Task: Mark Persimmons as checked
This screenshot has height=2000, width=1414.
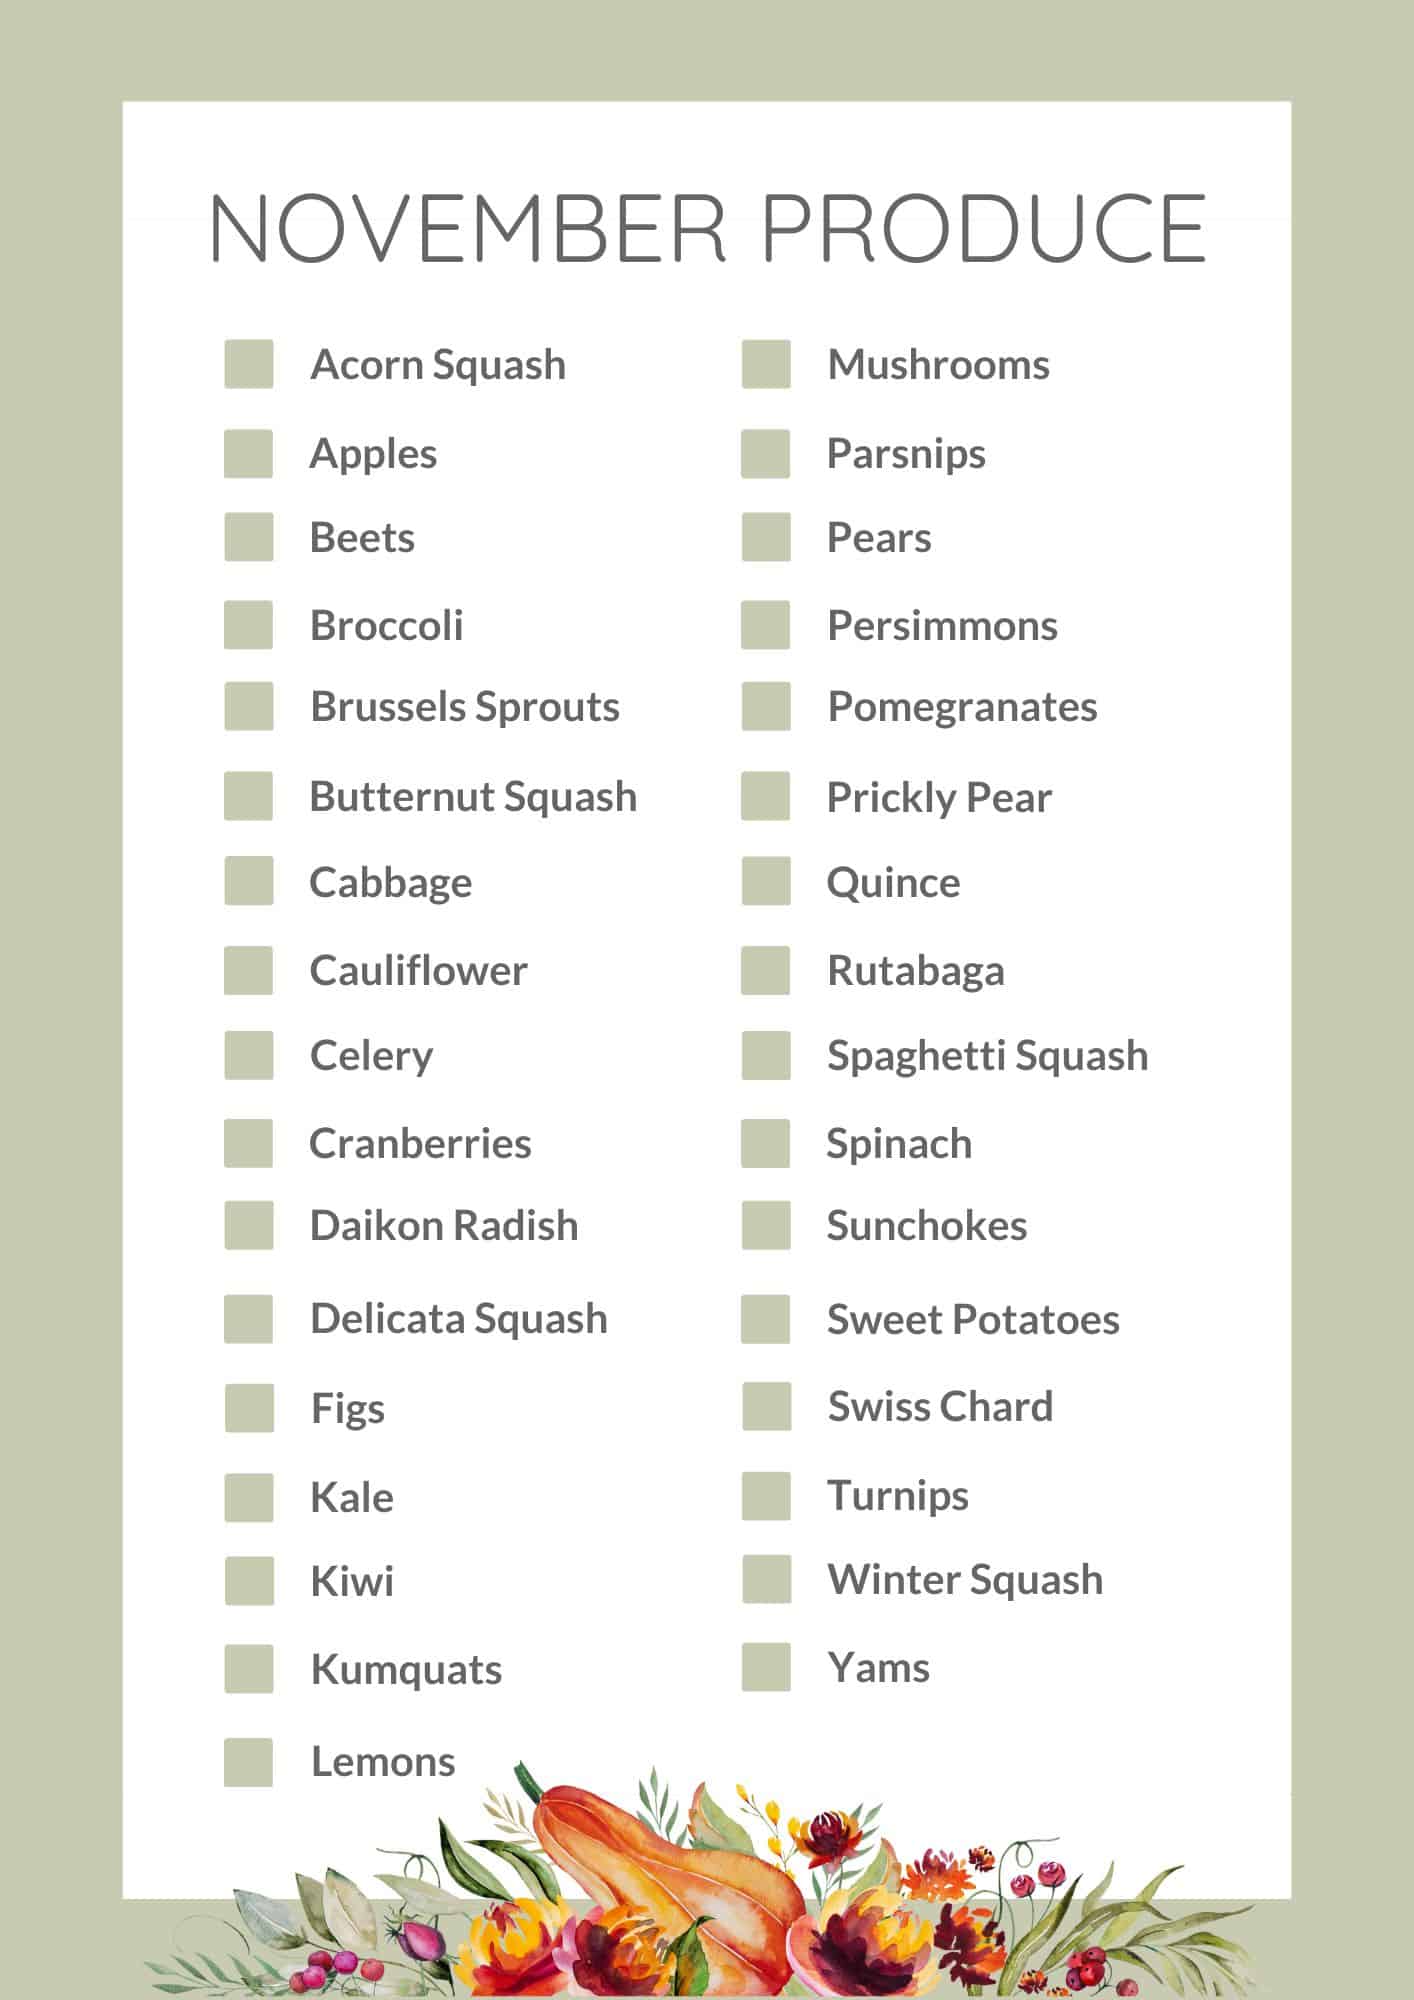Action: pos(766,625)
